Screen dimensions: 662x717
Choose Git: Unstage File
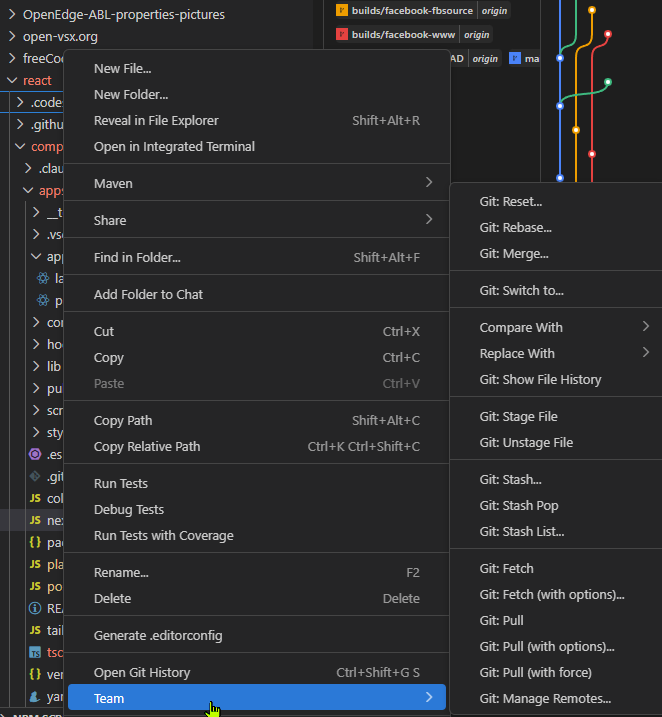[x=558, y=443]
